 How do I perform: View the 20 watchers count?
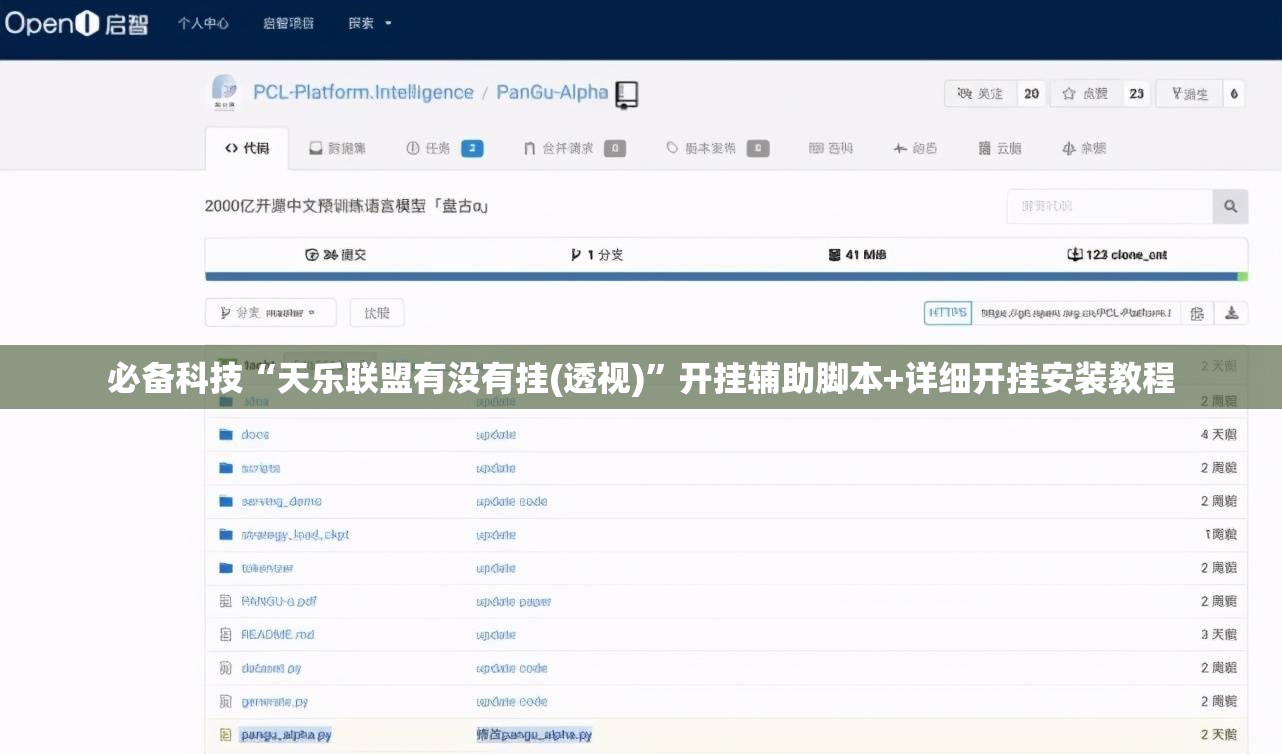tap(1031, 94)
